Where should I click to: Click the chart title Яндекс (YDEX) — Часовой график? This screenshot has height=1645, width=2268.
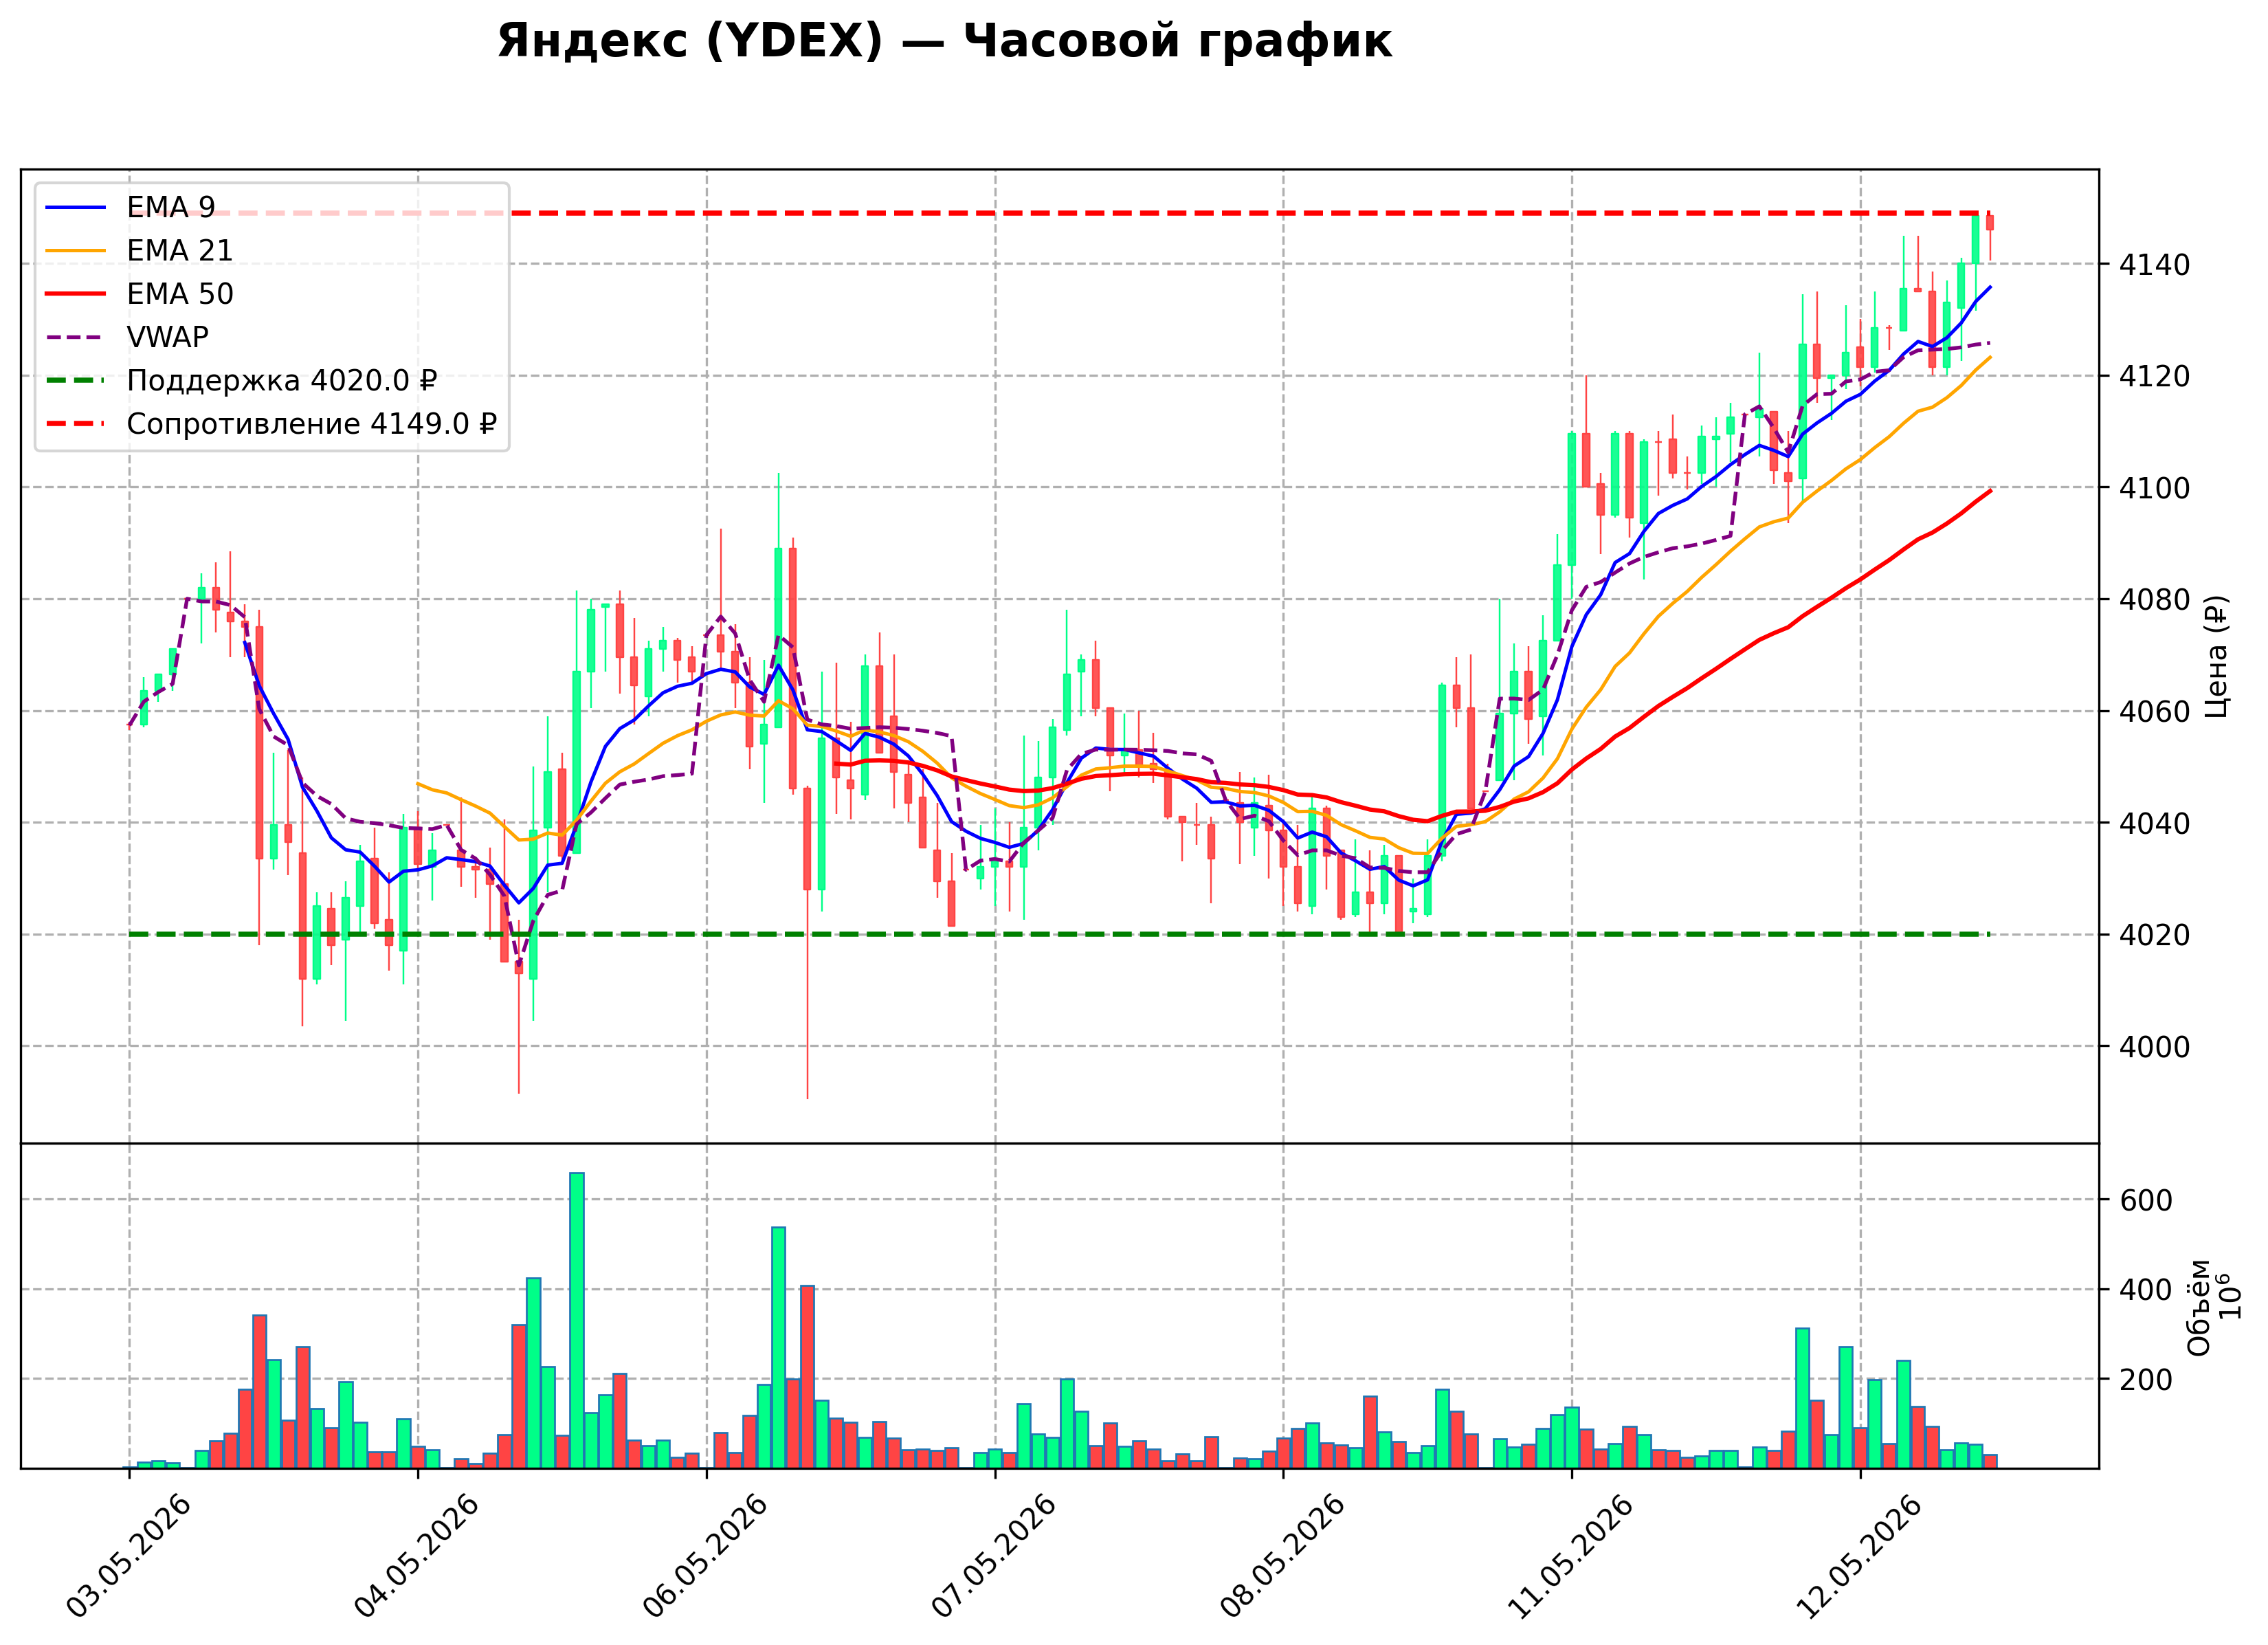point(944,41)
